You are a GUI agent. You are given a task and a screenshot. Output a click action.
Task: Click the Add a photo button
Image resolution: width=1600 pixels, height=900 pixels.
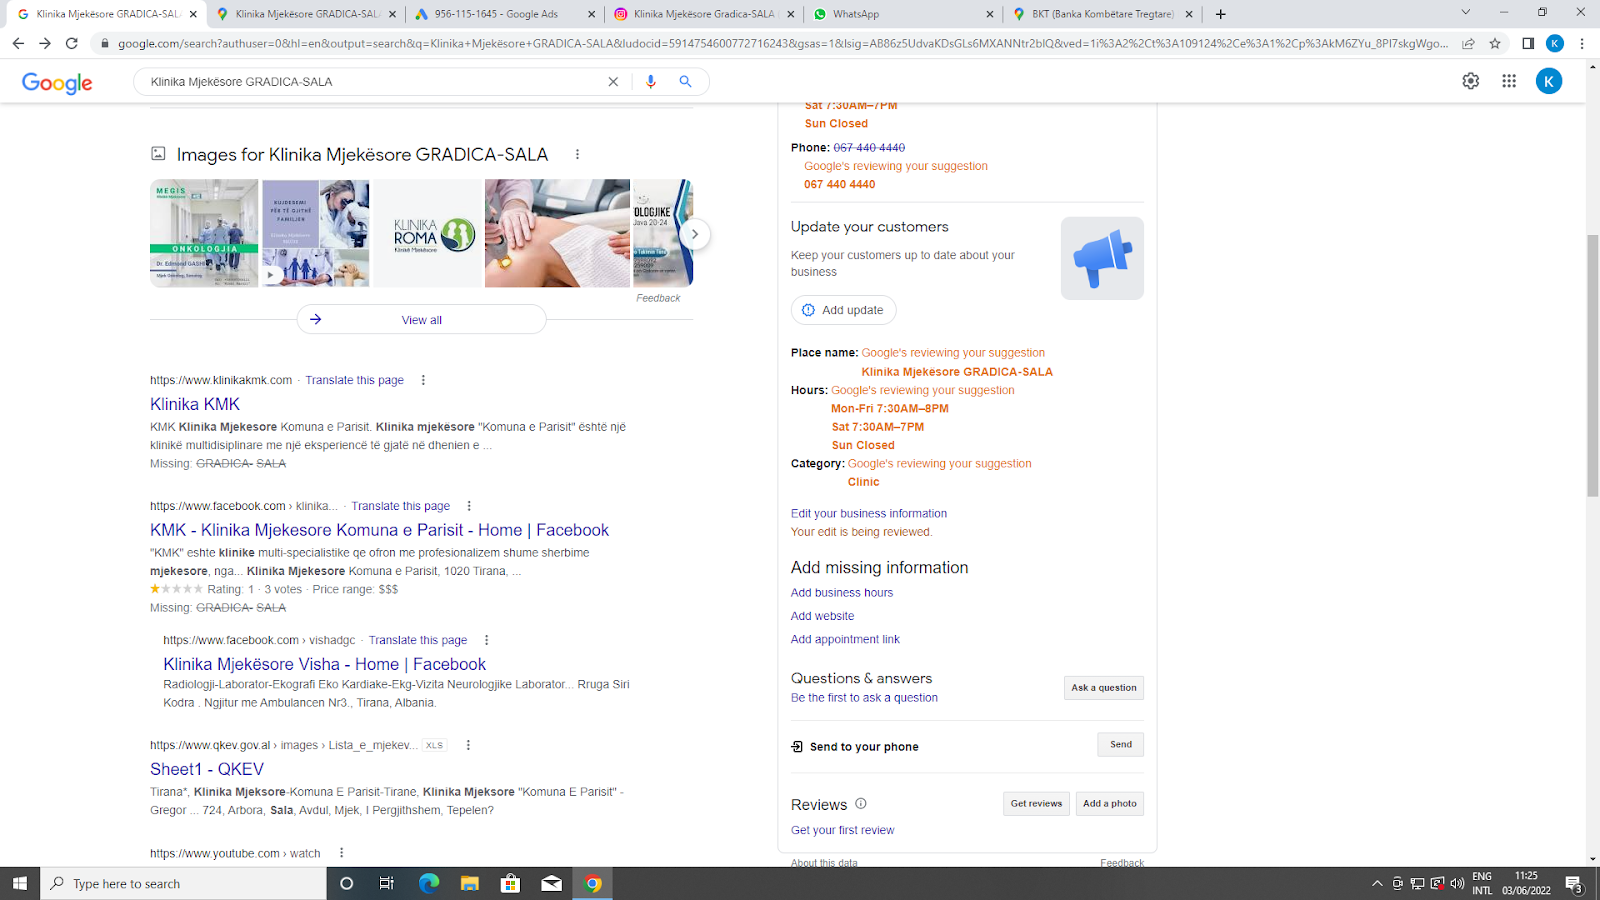tap(1110, 804)
